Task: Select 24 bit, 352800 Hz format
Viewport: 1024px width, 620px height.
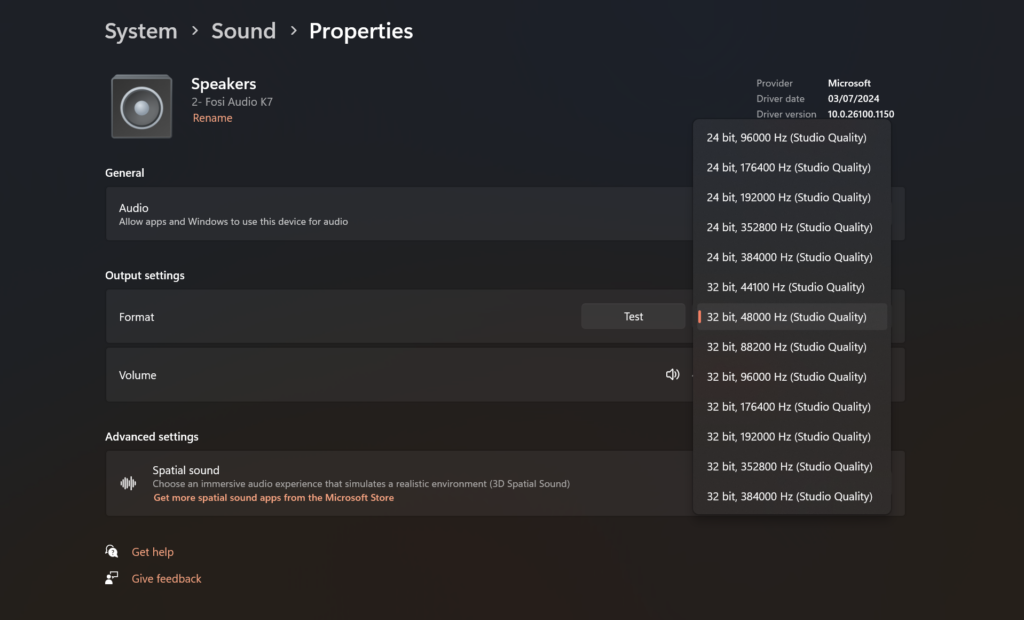Action: pyautogui.click(x=788, y=227)
